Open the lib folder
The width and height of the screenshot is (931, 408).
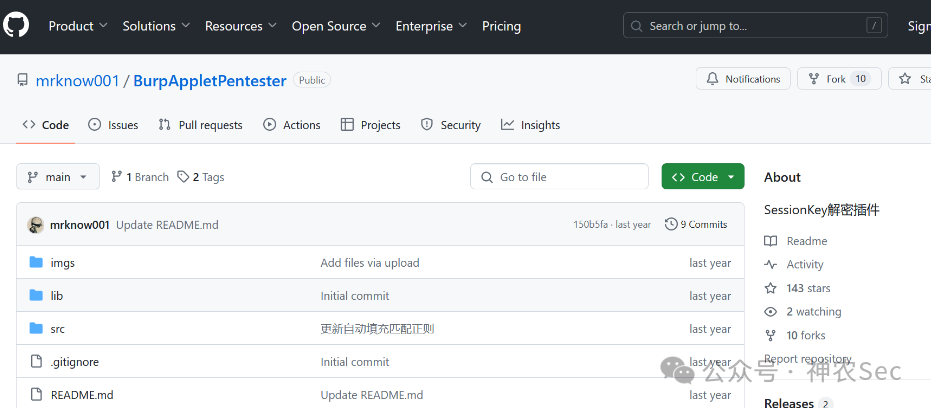coord(56,296)
